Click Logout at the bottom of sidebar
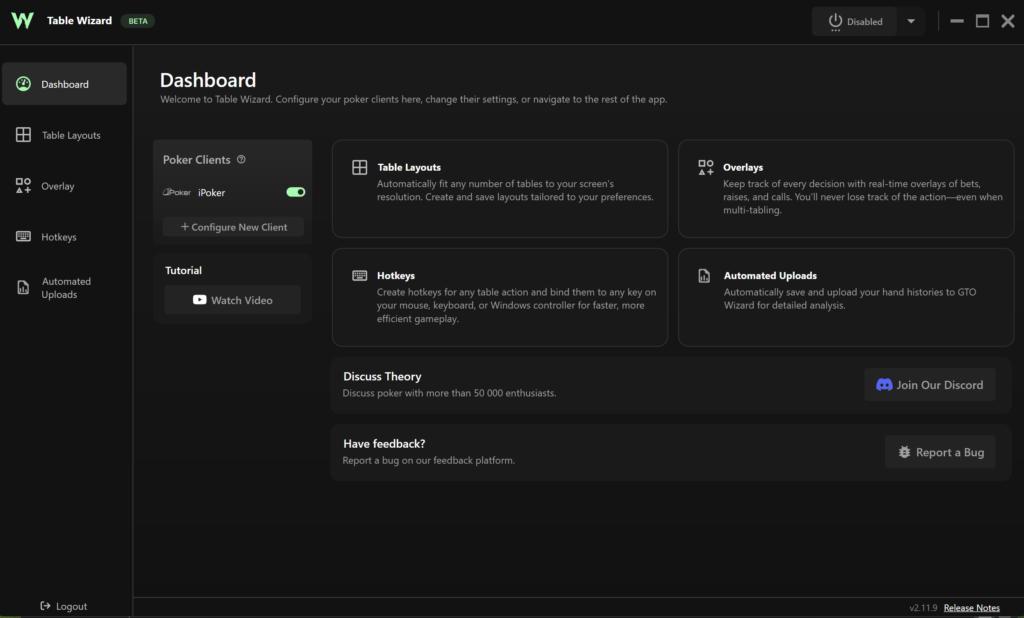1024x618 pixels. coord(63,606)
